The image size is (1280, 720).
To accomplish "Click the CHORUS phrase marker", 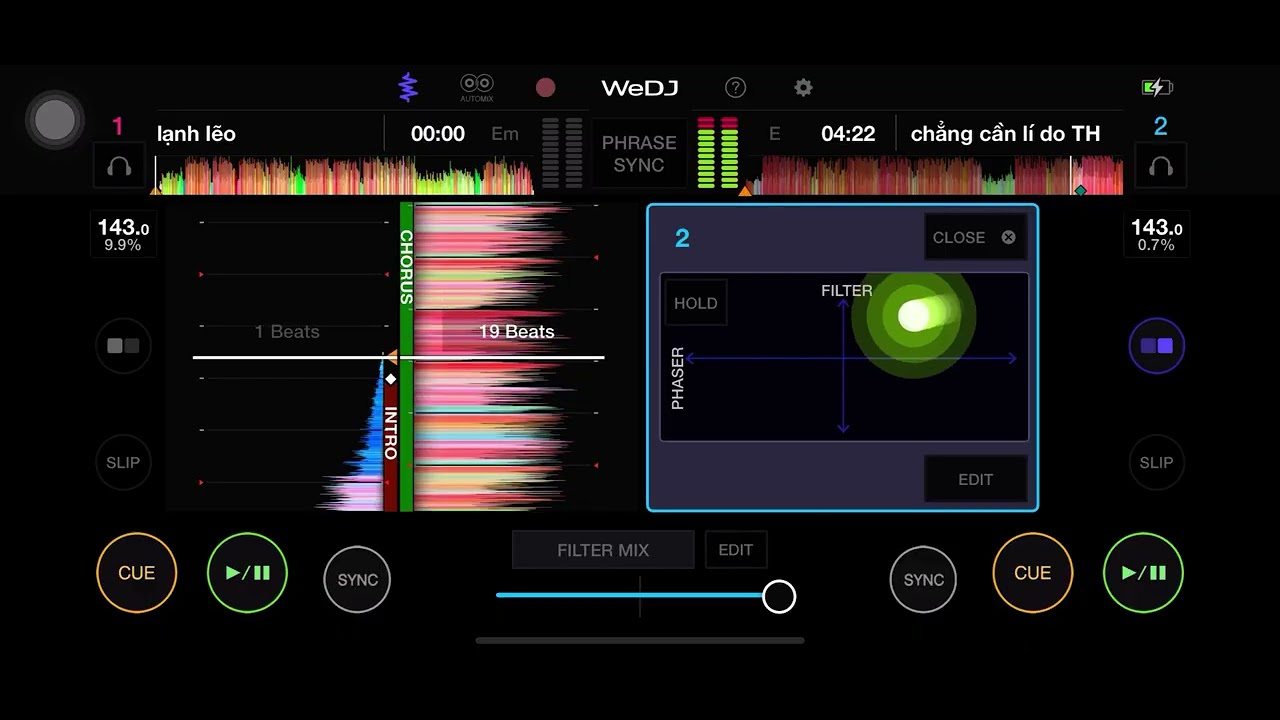I will [406, 267].
